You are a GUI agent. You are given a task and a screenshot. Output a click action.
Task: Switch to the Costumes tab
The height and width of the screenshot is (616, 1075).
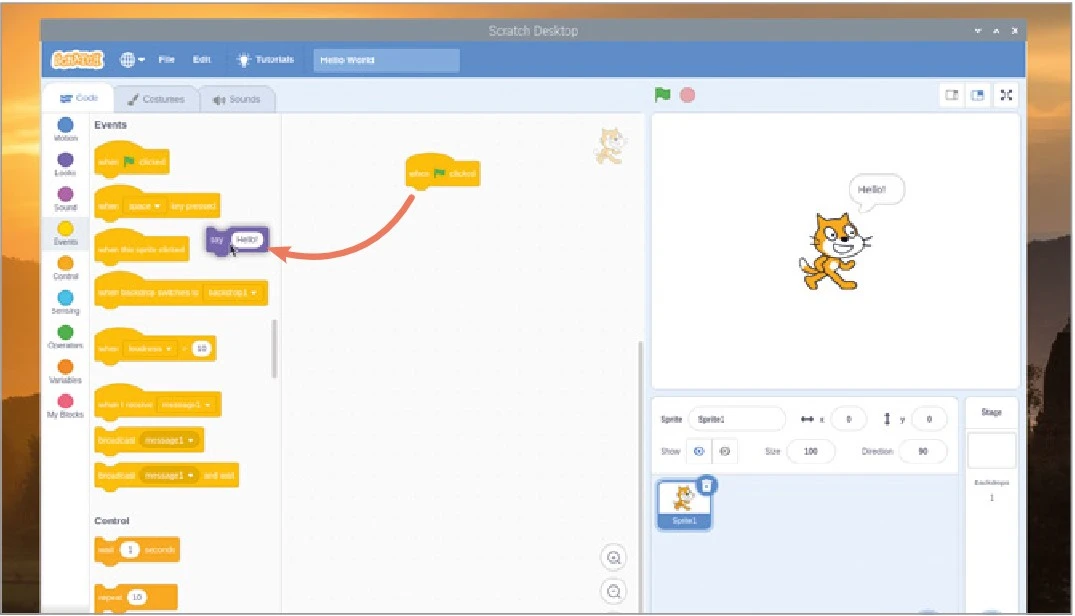(x=156, y=99)
